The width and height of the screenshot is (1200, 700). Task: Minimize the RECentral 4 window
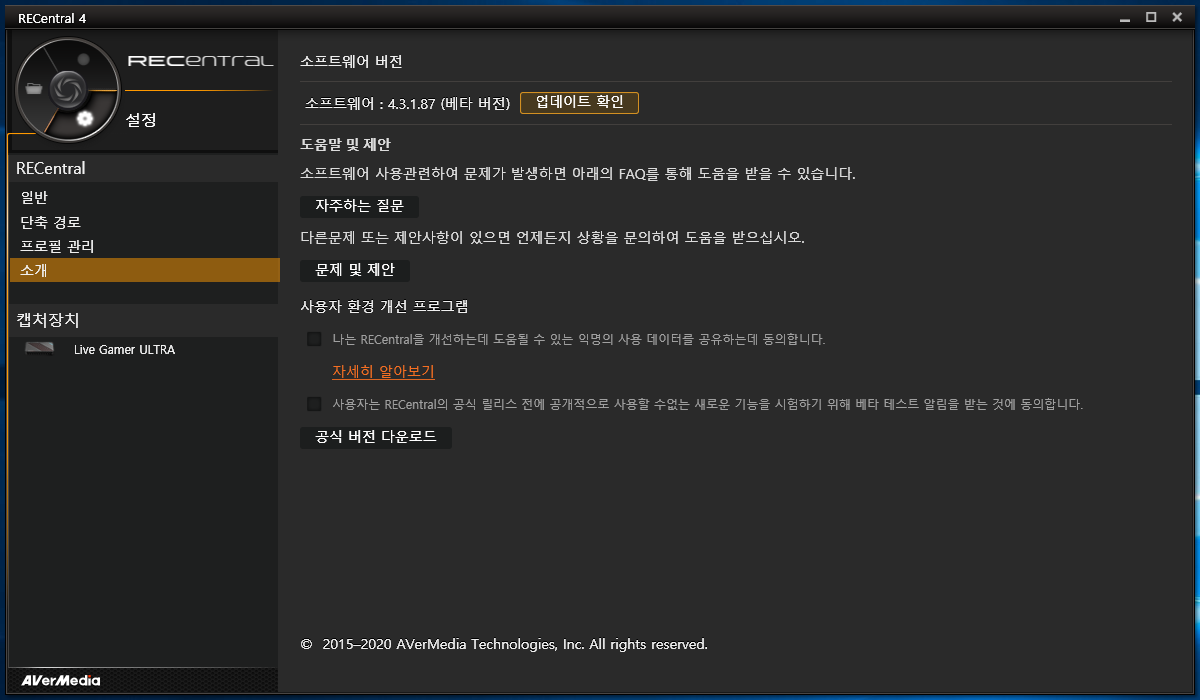(x=1125, y=17)
